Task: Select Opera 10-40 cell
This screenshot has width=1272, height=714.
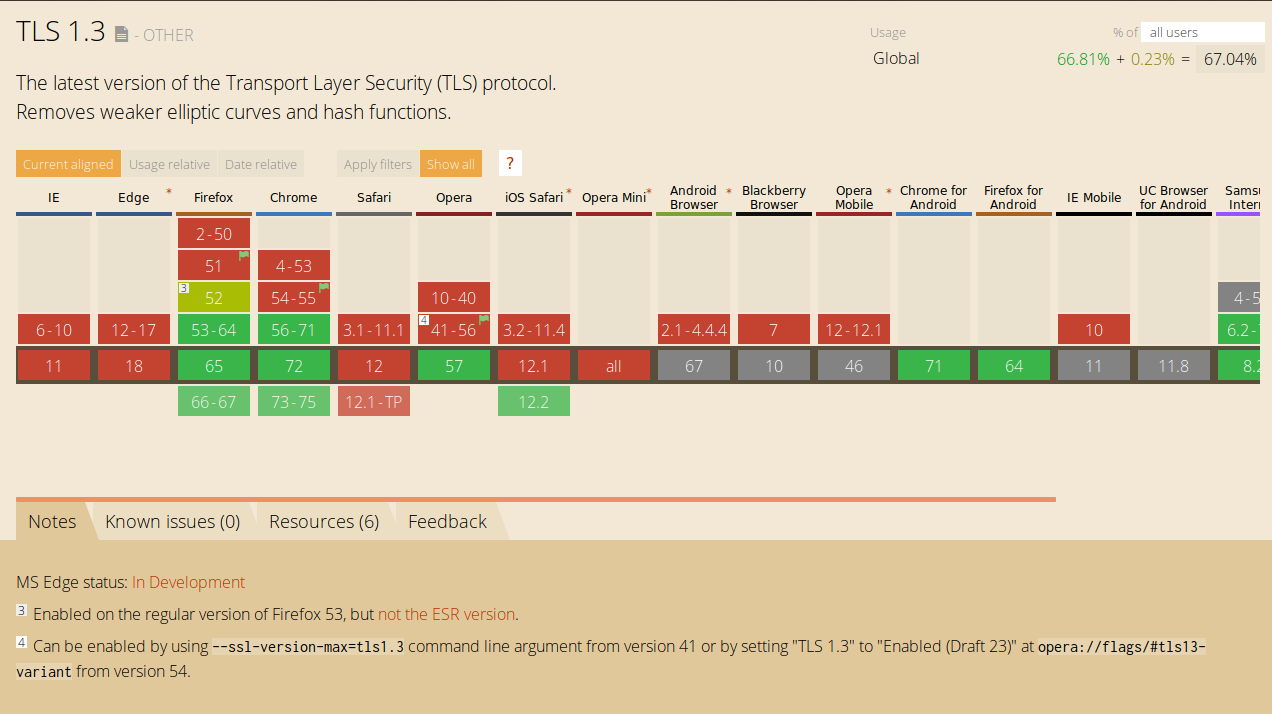Action: click(x=454, y=297)
